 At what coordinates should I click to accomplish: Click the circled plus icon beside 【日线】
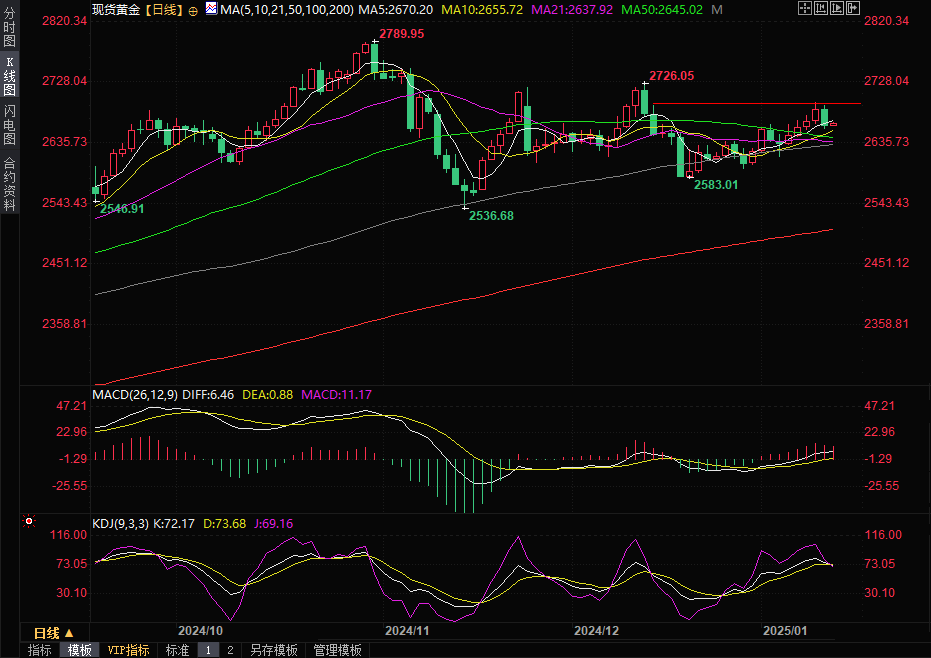(x=193, y=10)
